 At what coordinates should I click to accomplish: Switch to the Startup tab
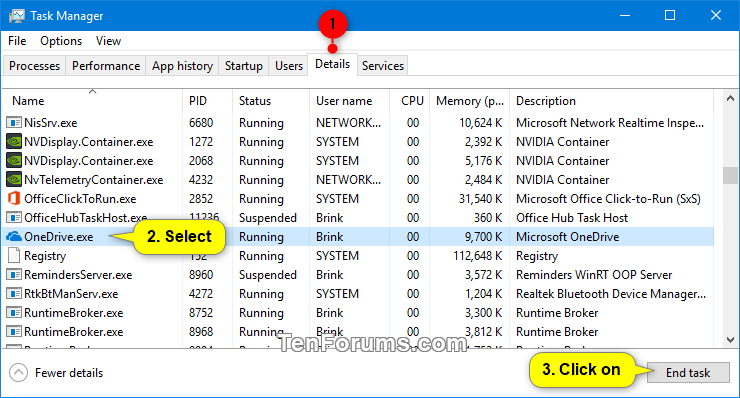tap(244, 66)
